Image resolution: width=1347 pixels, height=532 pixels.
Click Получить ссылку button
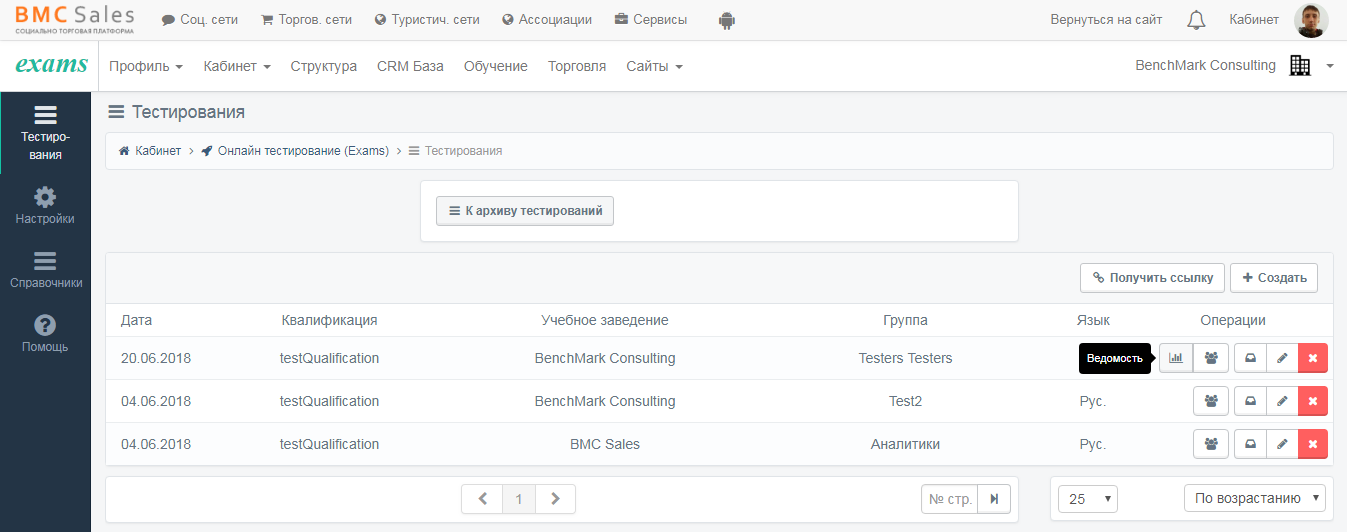pos(1152,278)
